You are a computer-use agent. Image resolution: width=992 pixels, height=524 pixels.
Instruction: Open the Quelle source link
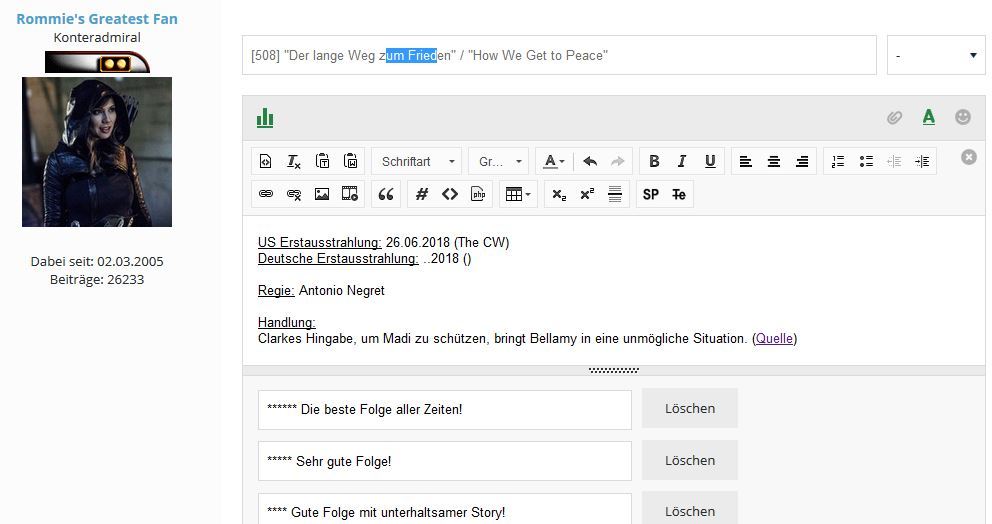(774, 339)
